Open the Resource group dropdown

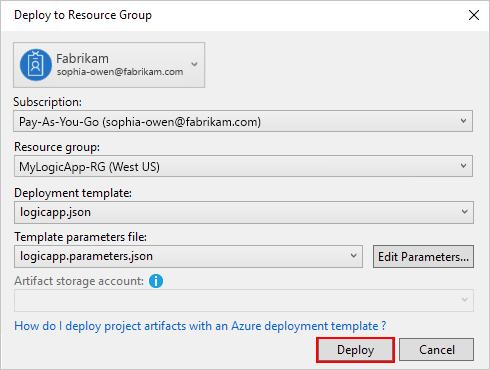[243, 166]
